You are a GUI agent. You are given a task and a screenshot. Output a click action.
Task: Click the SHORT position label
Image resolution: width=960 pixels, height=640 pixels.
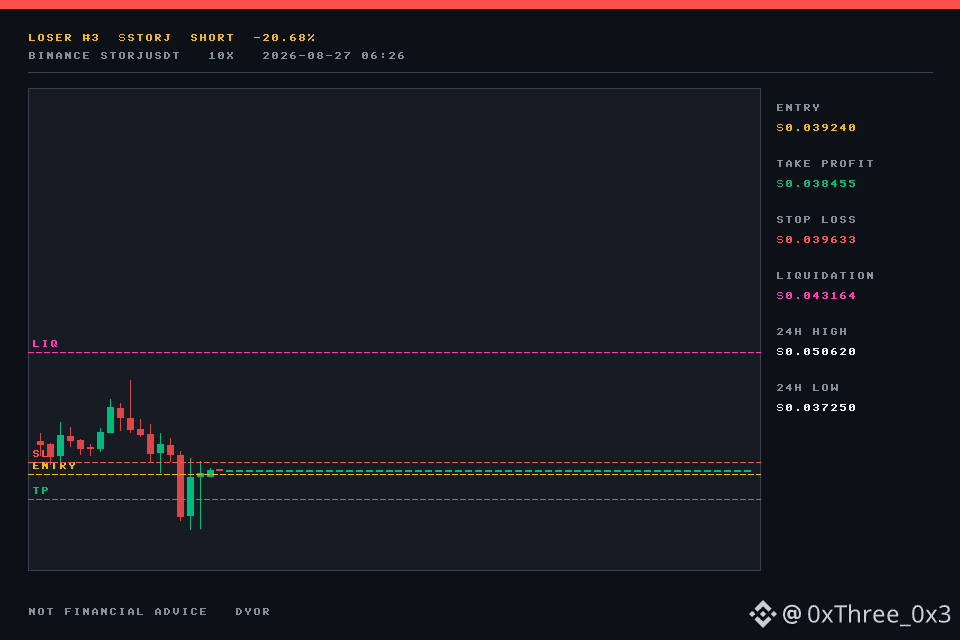tap(212, 37)
